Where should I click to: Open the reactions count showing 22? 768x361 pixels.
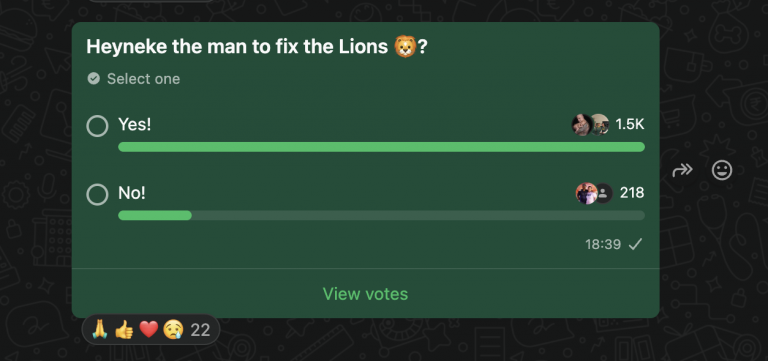200,330
